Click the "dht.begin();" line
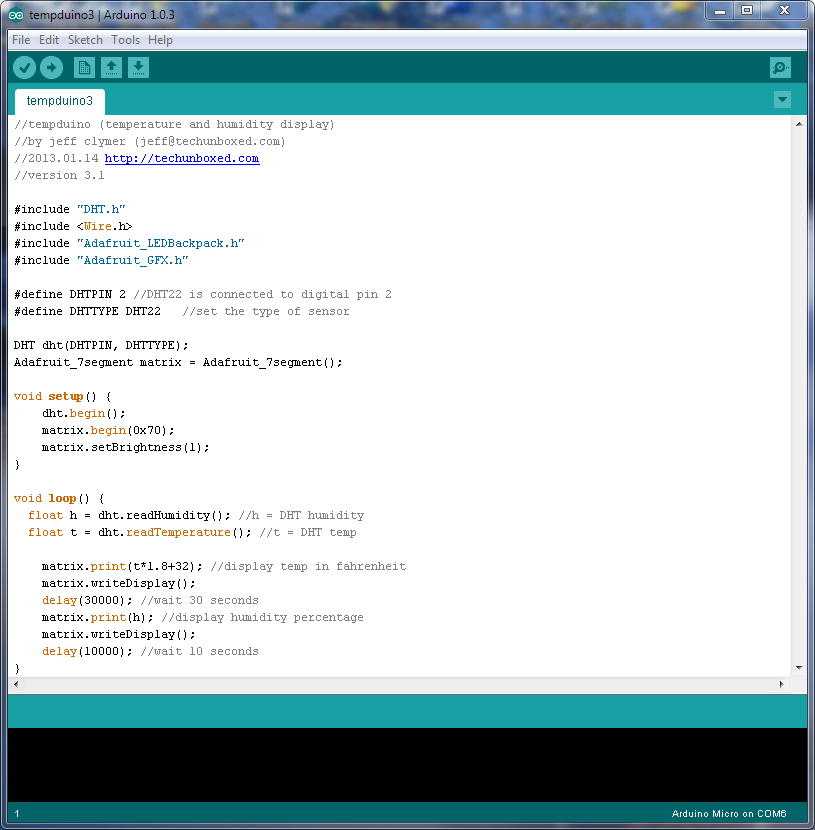This screenshot has height=830, width=815. click(x=84, y=413)
